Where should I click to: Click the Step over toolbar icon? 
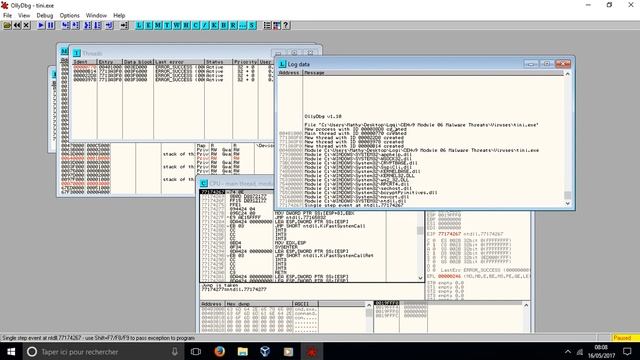tap(76, 25)
